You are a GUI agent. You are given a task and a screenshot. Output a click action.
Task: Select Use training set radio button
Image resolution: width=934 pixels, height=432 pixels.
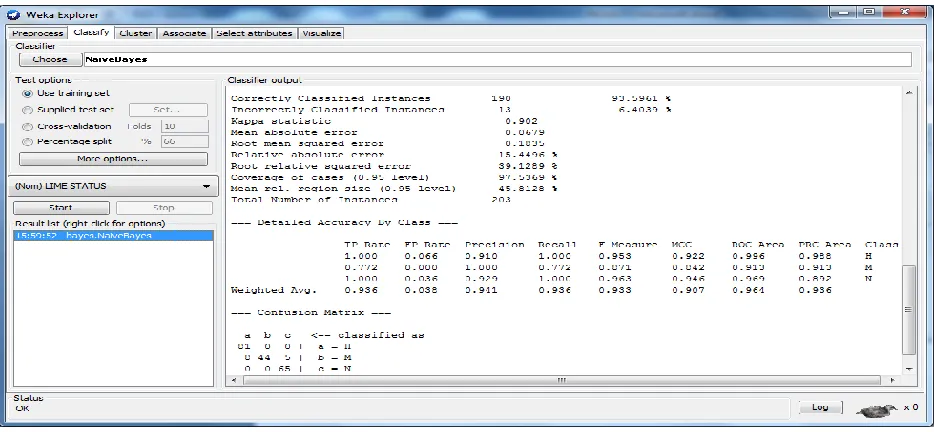pyautogui.click(x=27, y=94)
